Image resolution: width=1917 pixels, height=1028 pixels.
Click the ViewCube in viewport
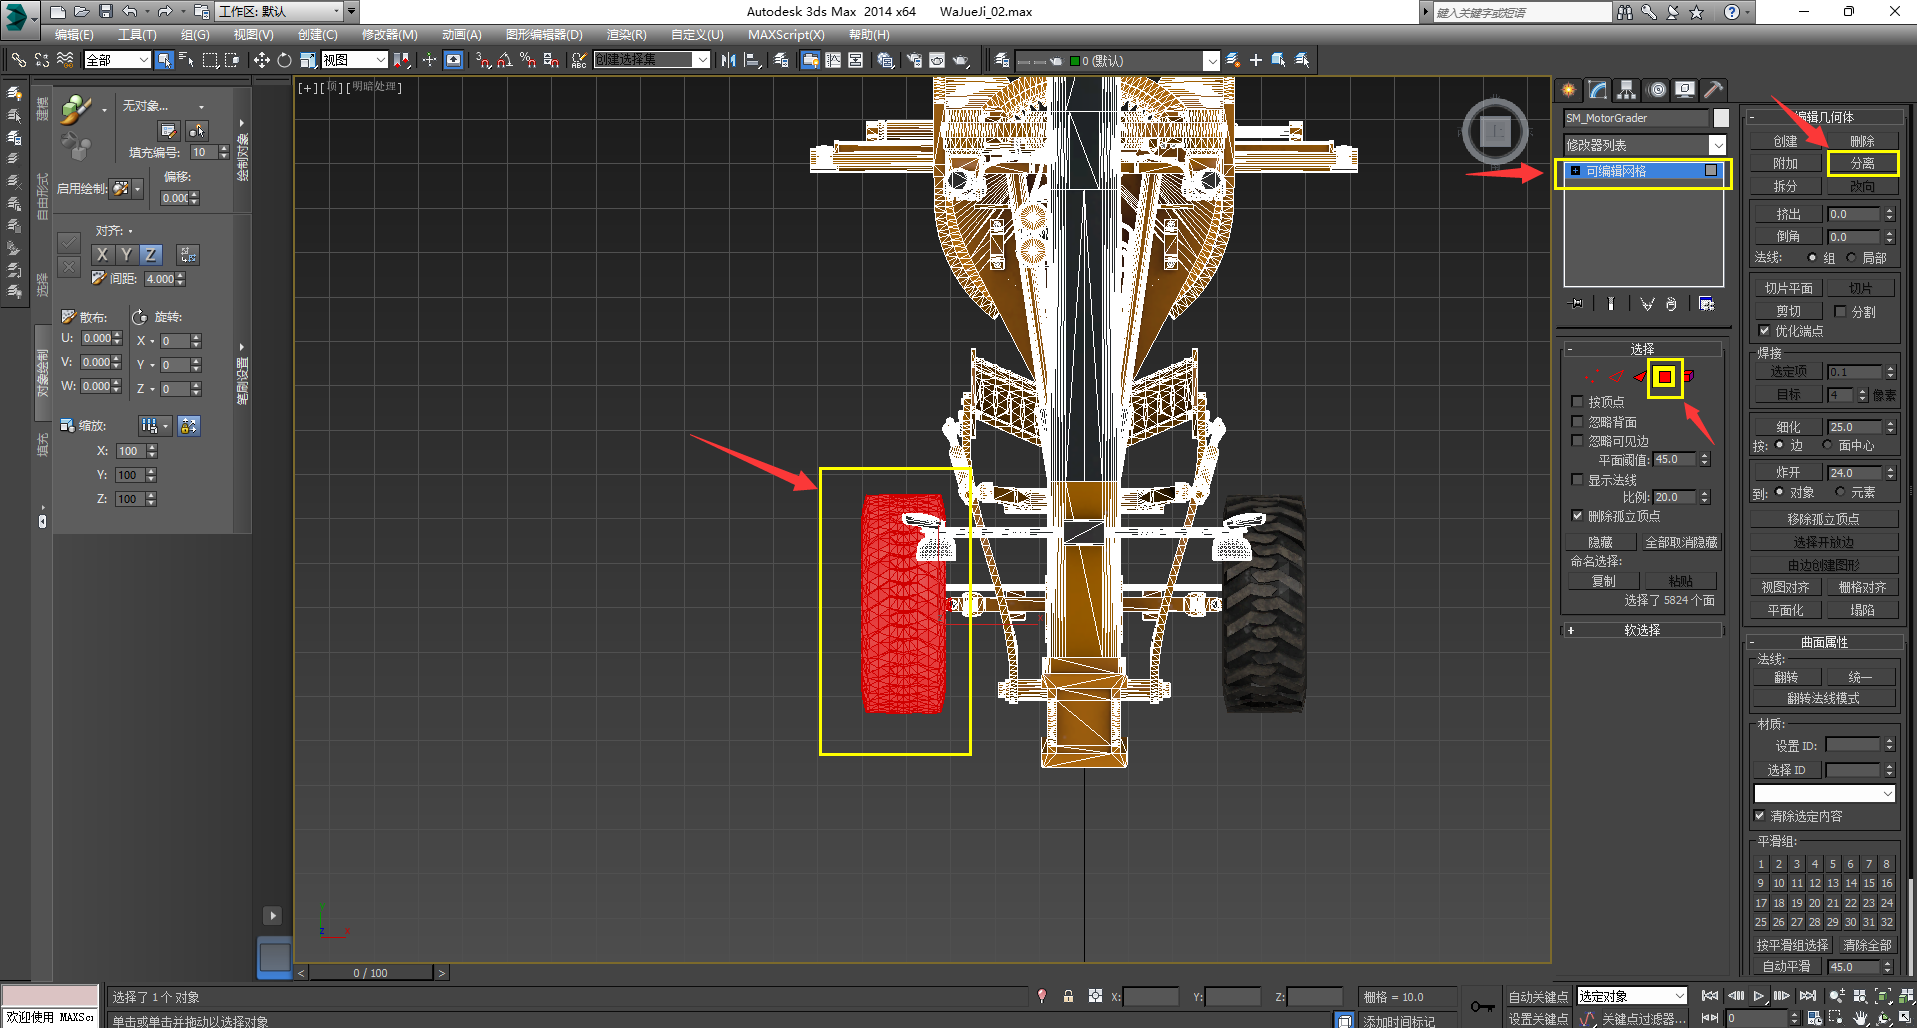coord(1495,131)
